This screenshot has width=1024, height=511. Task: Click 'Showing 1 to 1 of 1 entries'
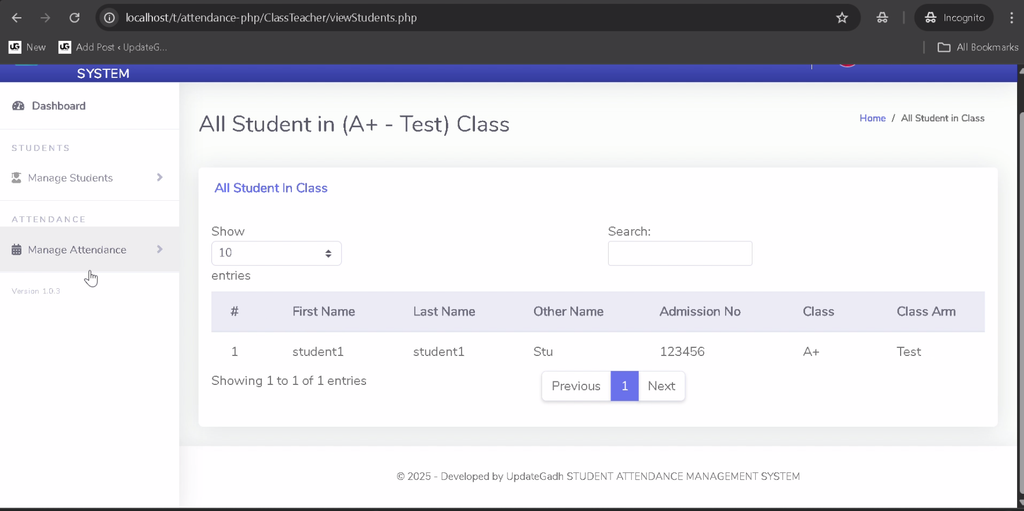289,380
